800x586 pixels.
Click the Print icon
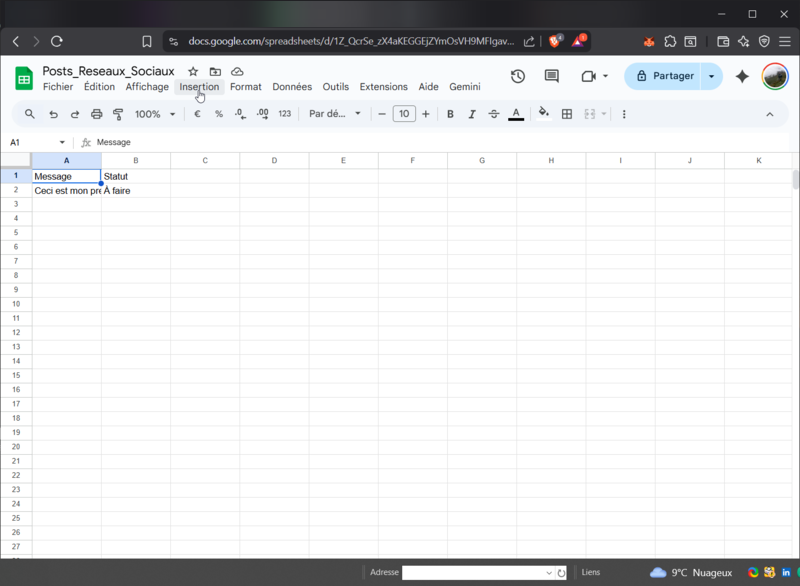(96, 114)
